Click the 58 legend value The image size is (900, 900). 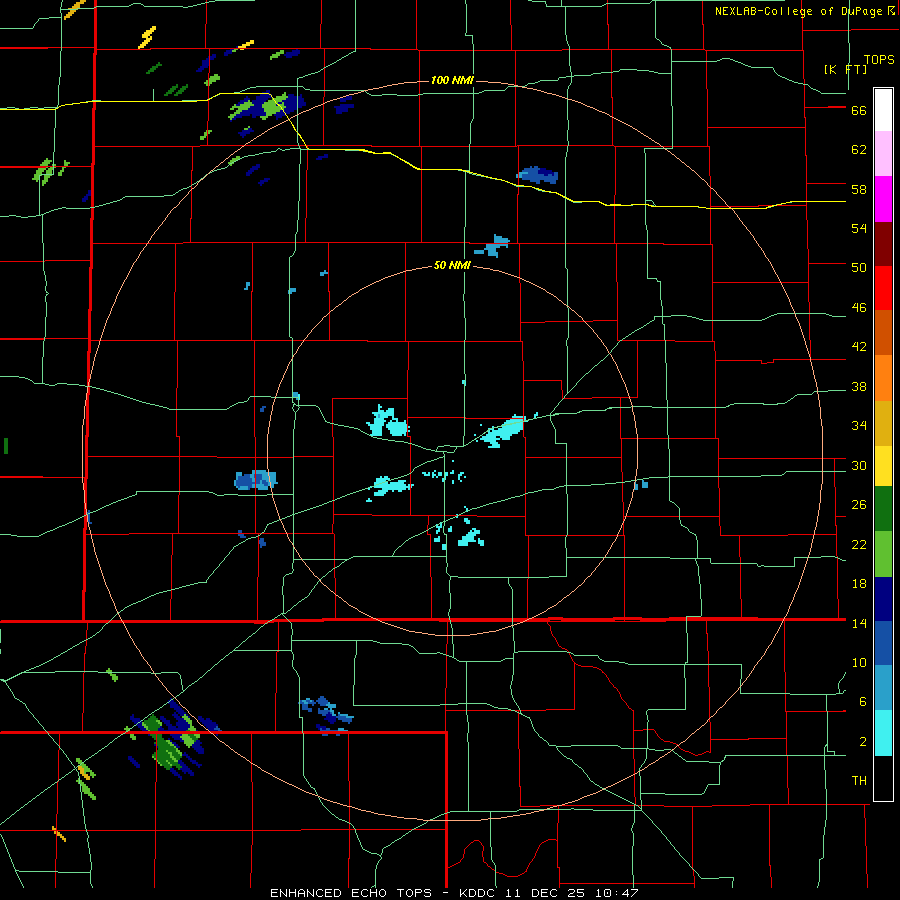(859, 189)
